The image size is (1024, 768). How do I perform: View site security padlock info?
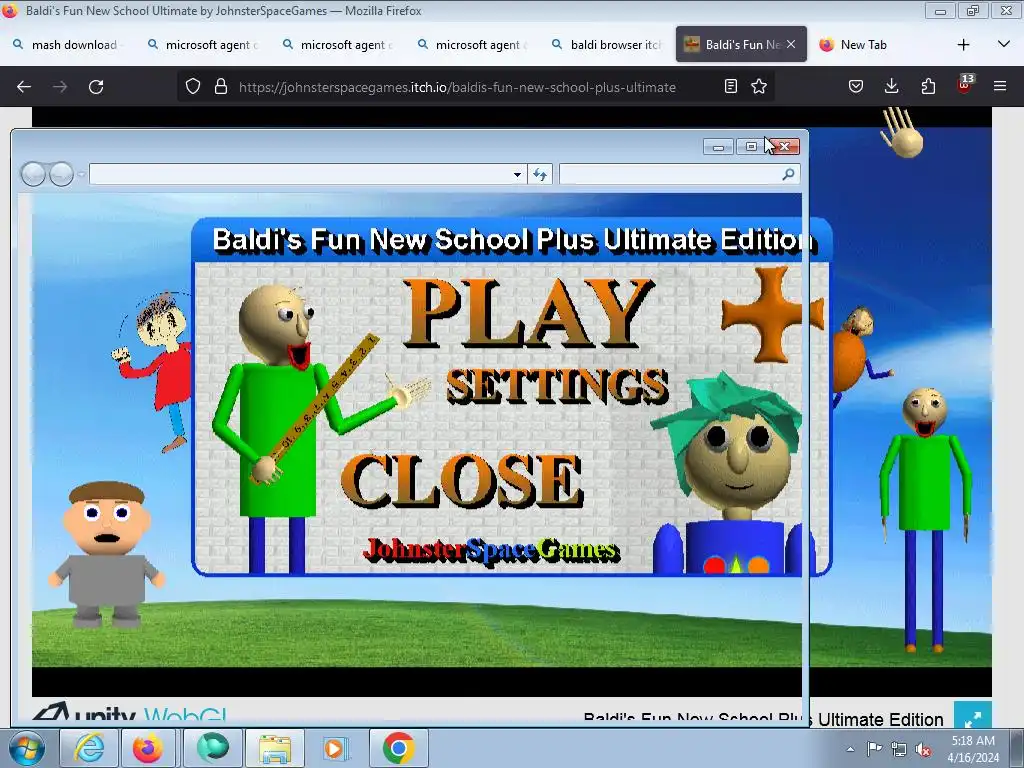point(221,86)
